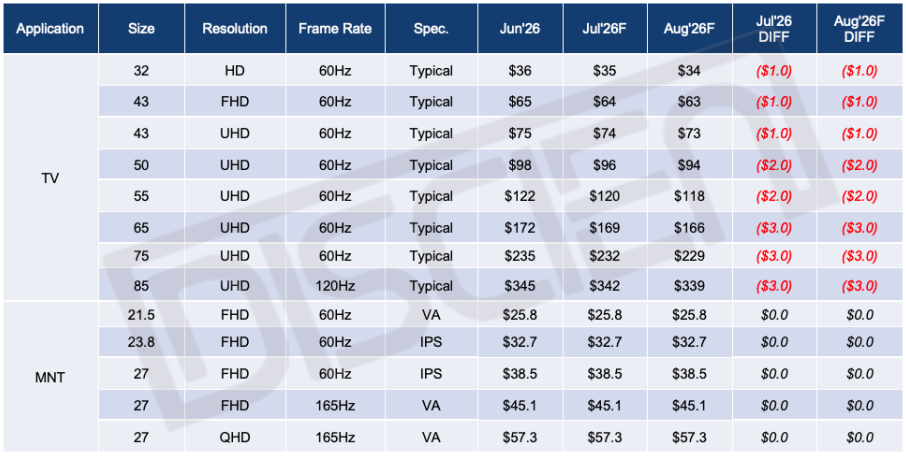The image size is (906, 458).
Task: Click the Spec. column header
Action: click(x=431, y=29)
